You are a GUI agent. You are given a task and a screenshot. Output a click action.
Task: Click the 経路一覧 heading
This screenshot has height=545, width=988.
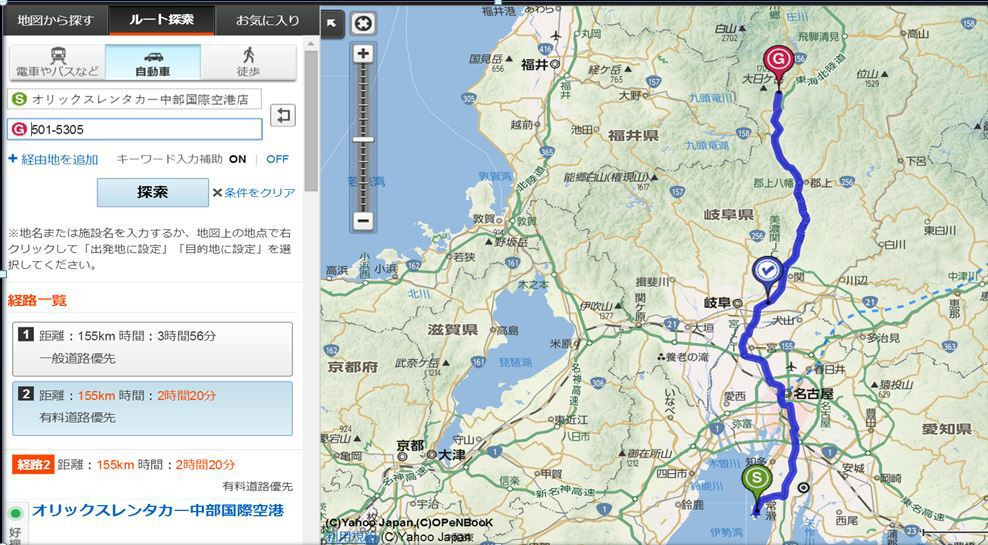[x=37, y=301]
